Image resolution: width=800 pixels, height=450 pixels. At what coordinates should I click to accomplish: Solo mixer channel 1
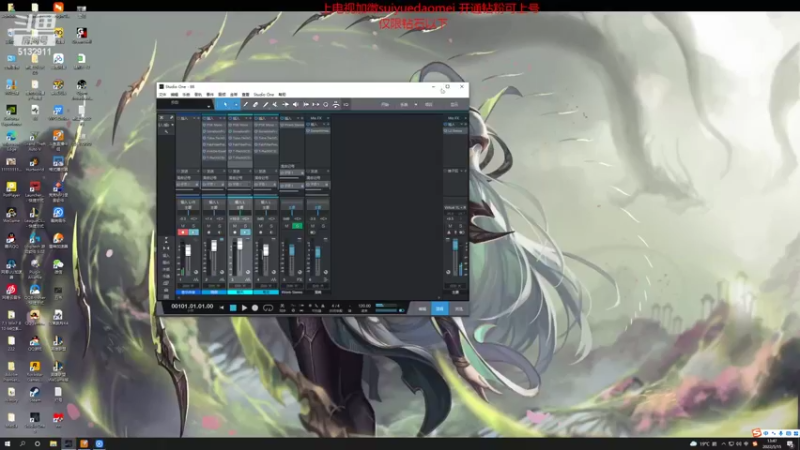click(x=193, y=226)
